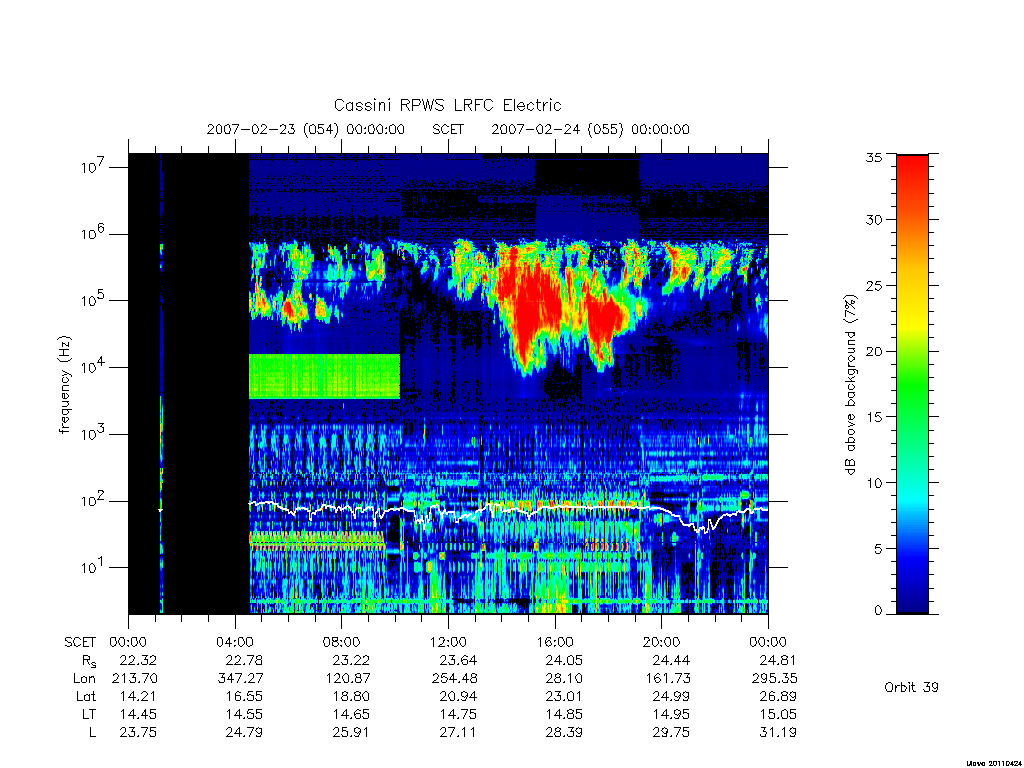Click the 10^1 frequency axis label
The image size is (1024, 768).
(93, 567)
